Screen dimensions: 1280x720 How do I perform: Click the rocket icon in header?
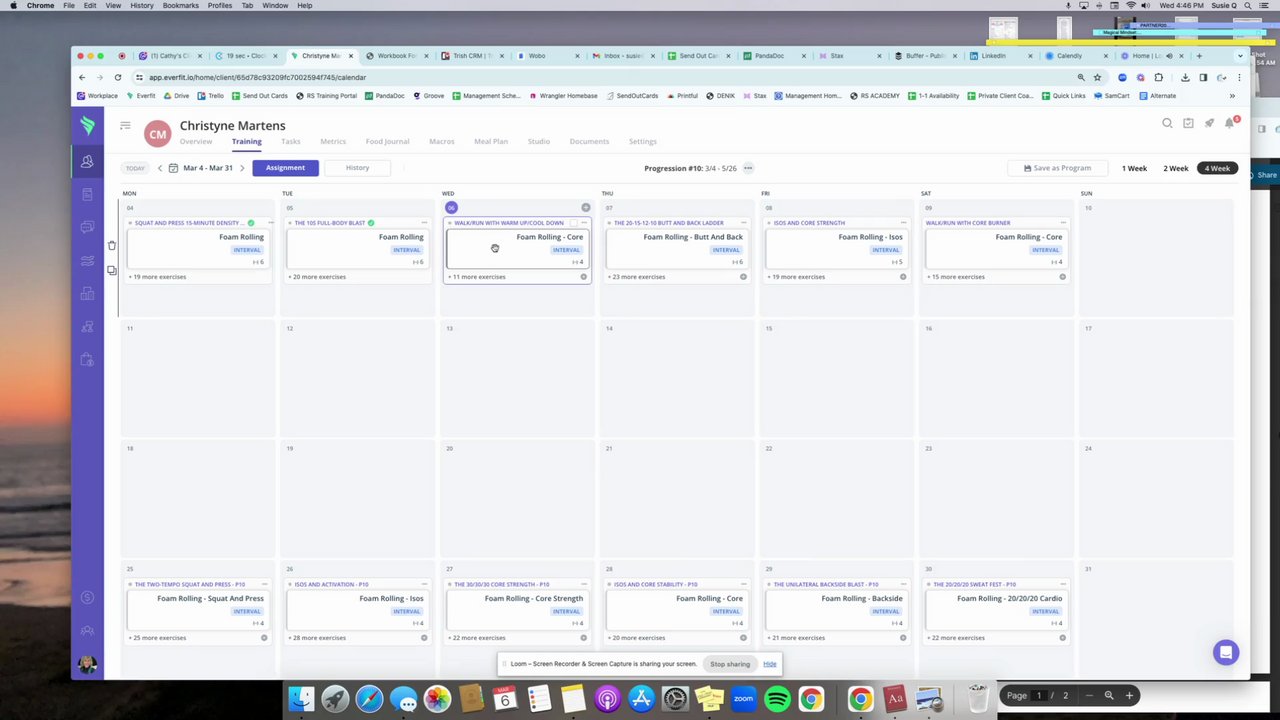(1209, 123)
